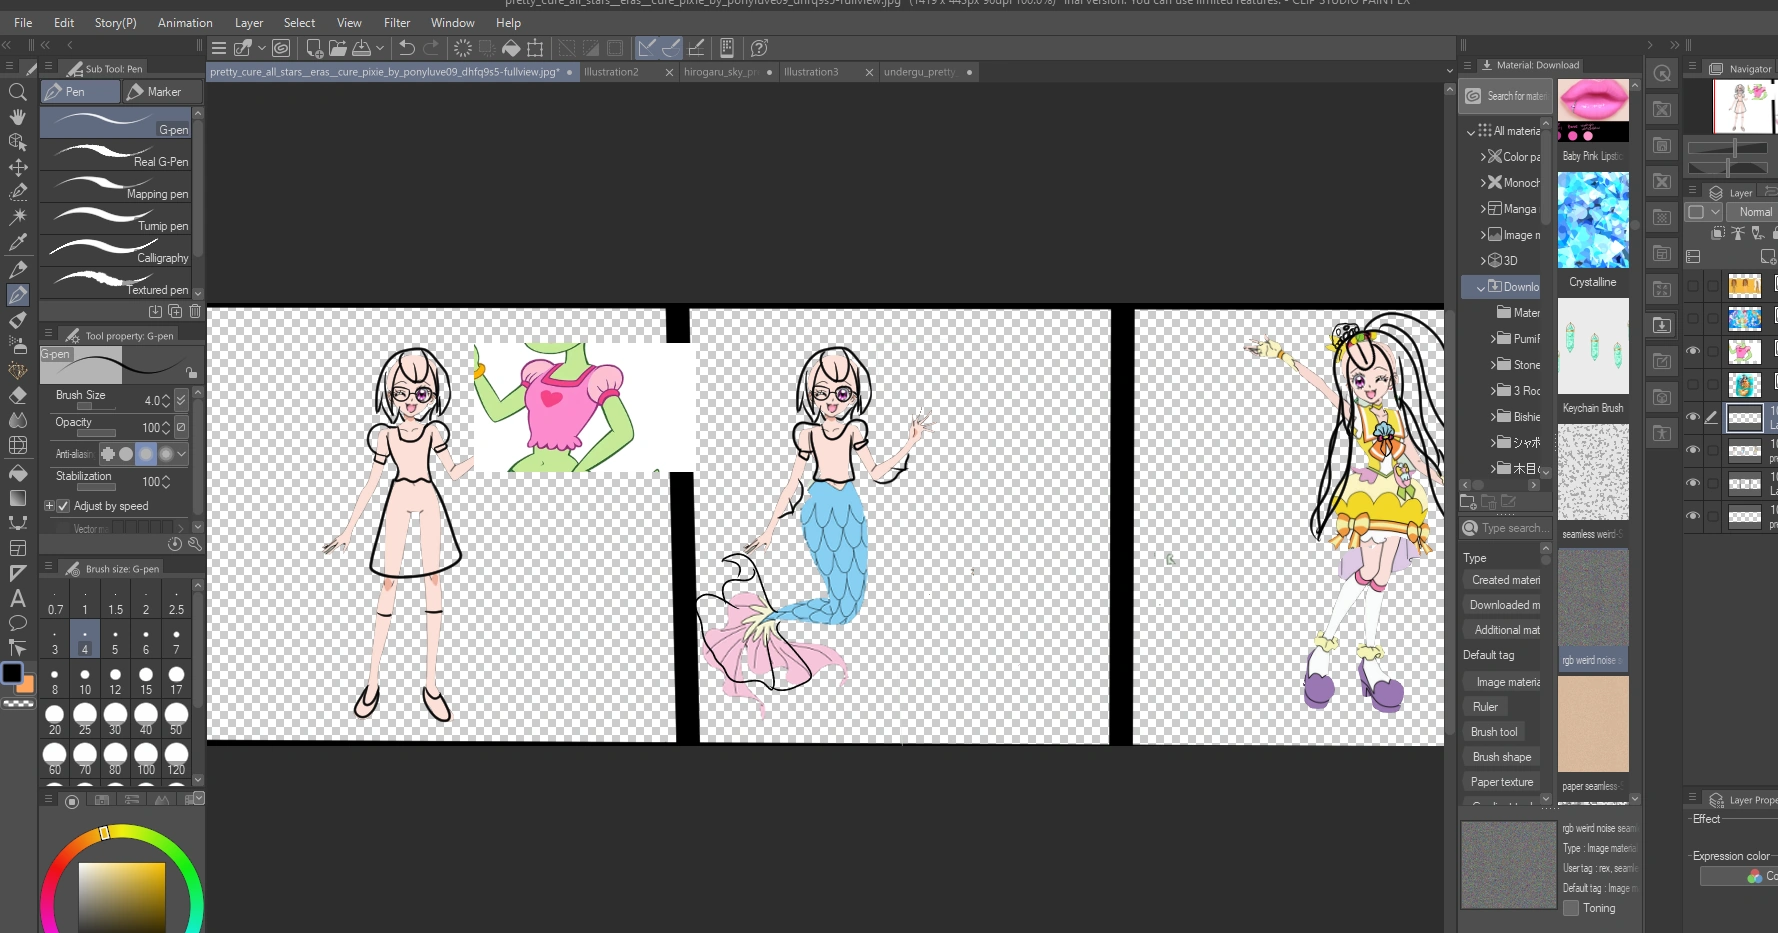Screen dimensions: 1778x933
Task: Adjust the Brush Size slider
Action: [96, 407]
